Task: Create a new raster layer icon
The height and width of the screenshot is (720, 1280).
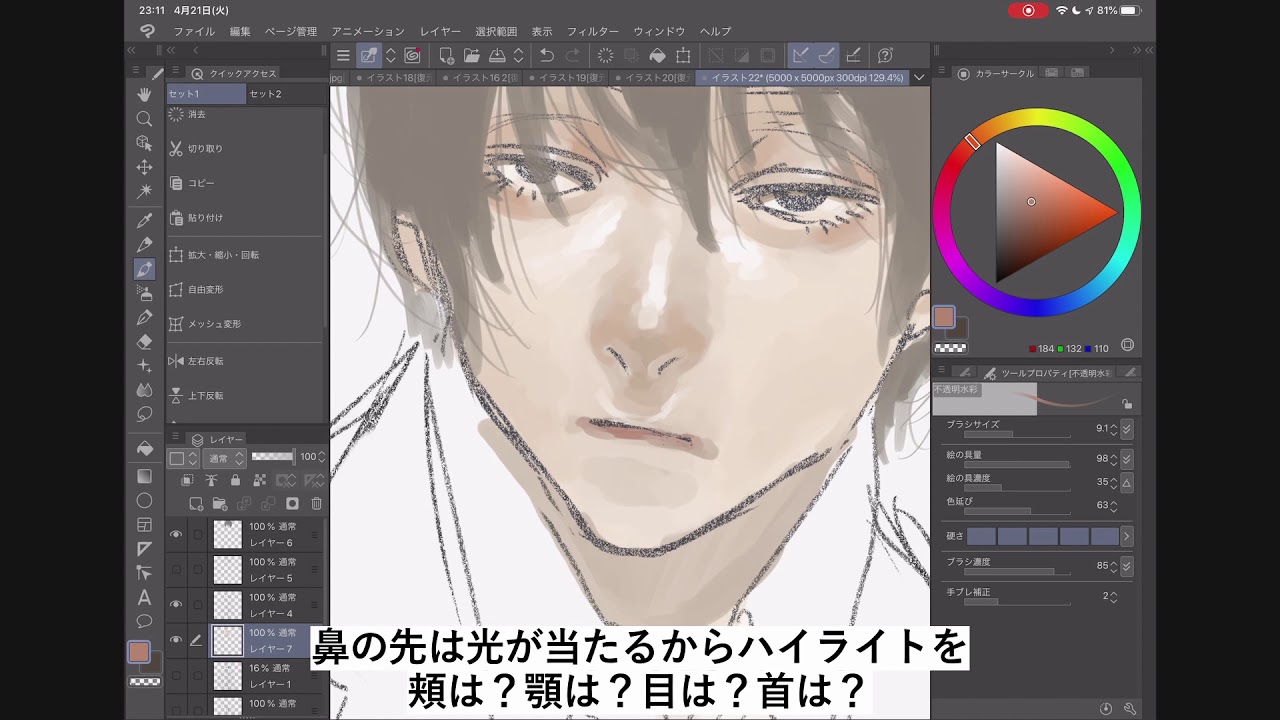Action: pos(196,504)
